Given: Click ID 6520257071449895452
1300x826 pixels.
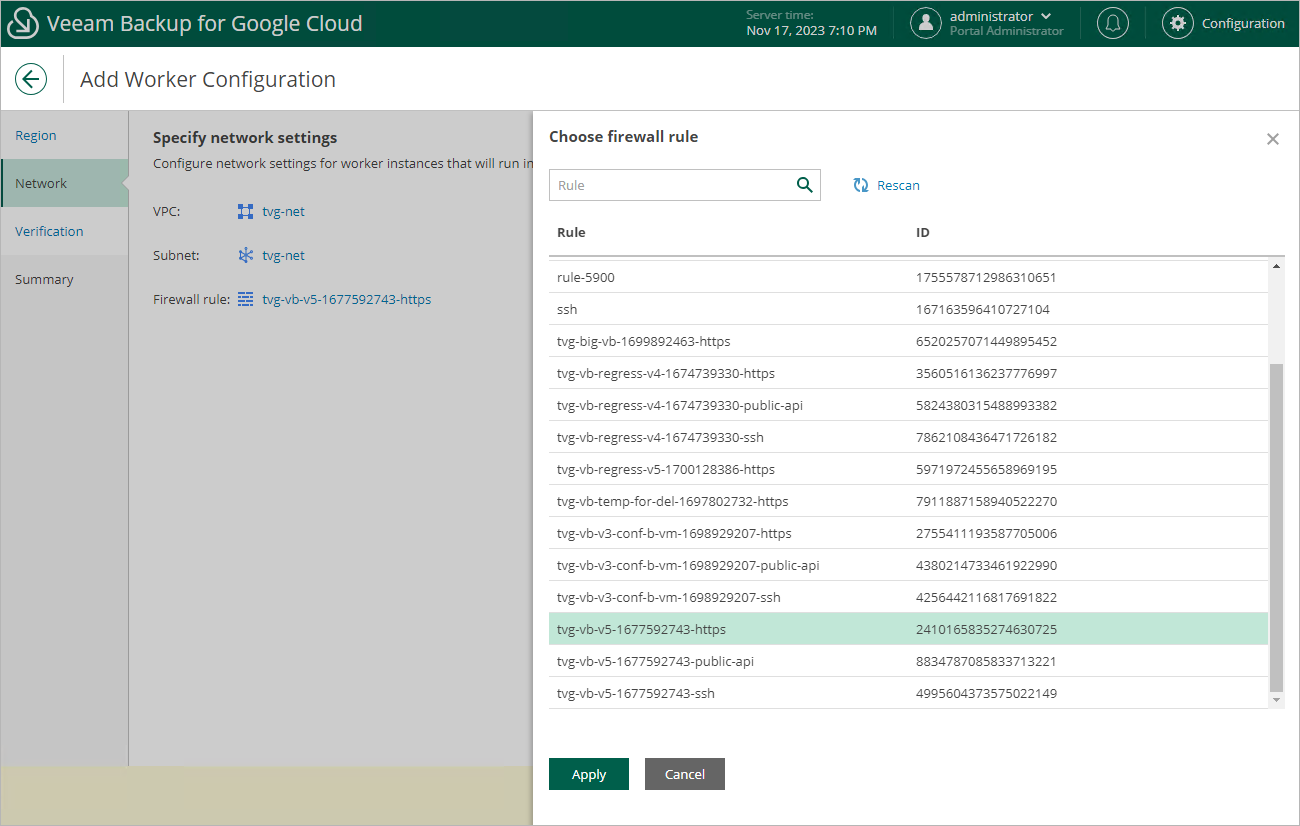Looking at the screenshot, I should (x=986, y=341).
